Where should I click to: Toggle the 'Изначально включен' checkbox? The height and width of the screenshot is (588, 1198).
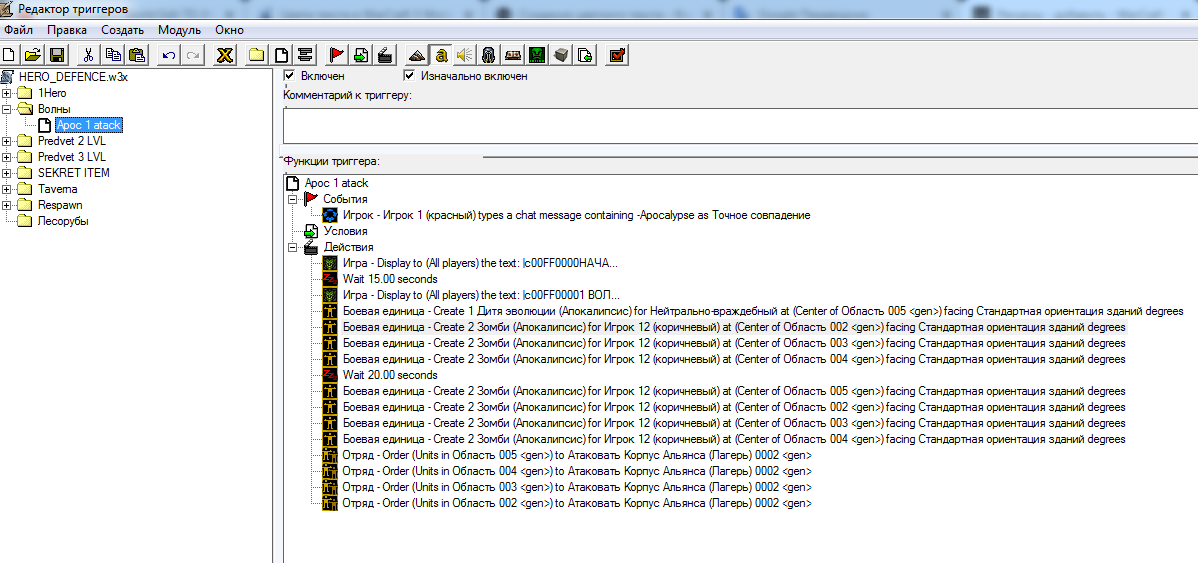pos(410,76)
